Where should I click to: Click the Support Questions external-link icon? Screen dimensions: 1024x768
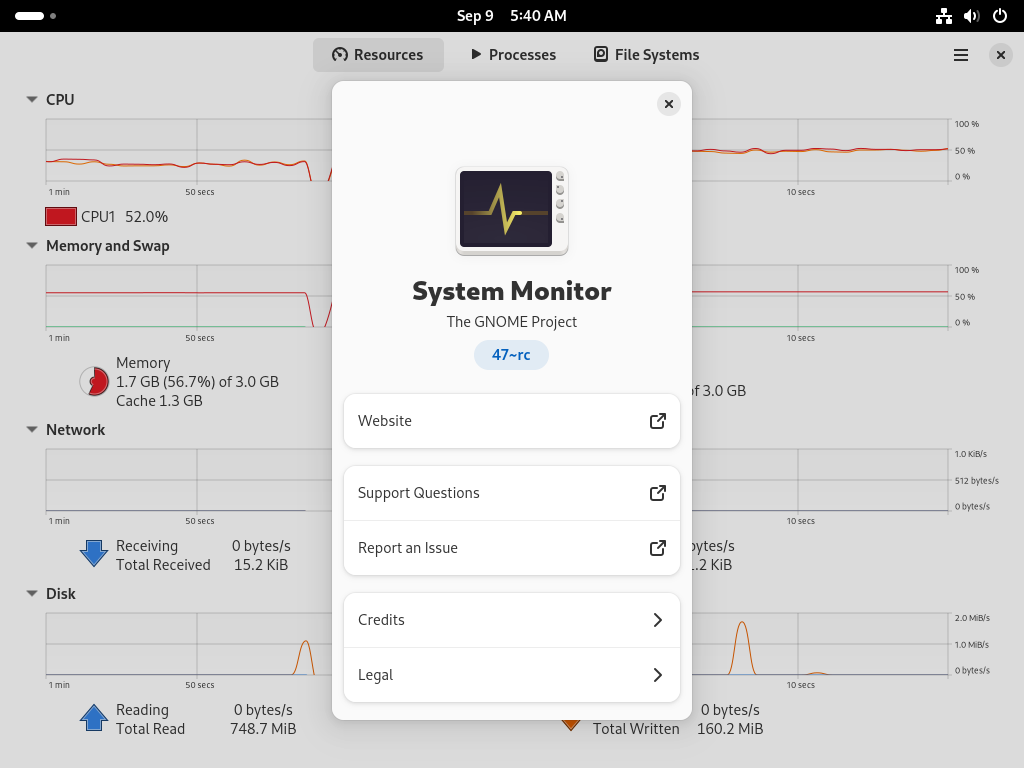tap(658, 493)
